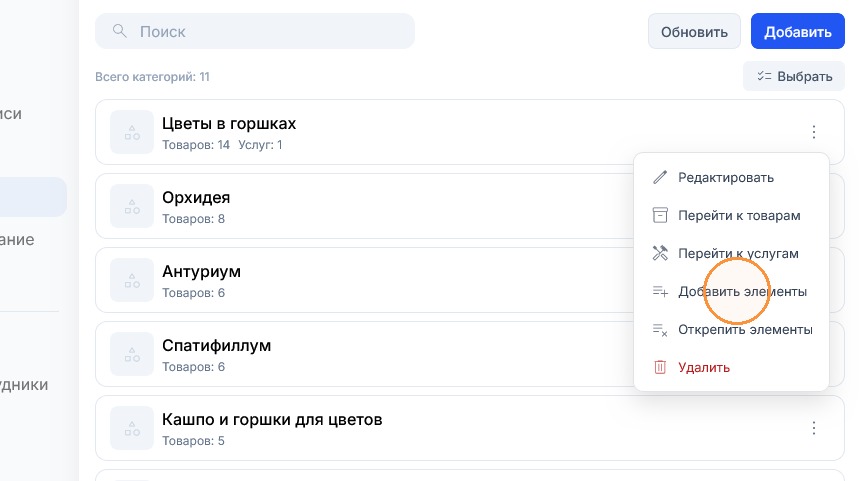The image size is (861, 481).
Task: Open three-dot menu for Цветы в горшках
Action: [x=814, y=132]
